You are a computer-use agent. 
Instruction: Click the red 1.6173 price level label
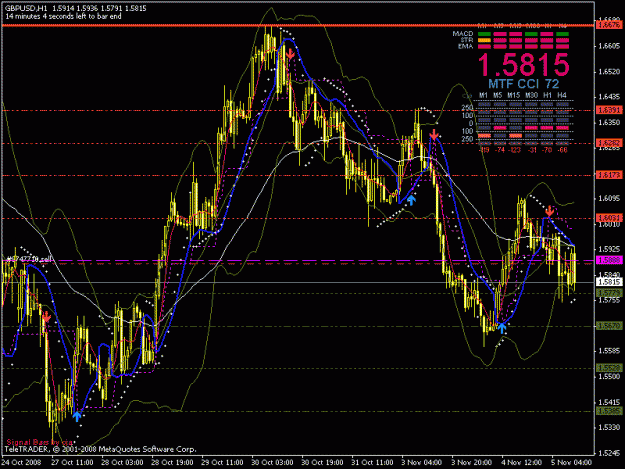(609, 175)
